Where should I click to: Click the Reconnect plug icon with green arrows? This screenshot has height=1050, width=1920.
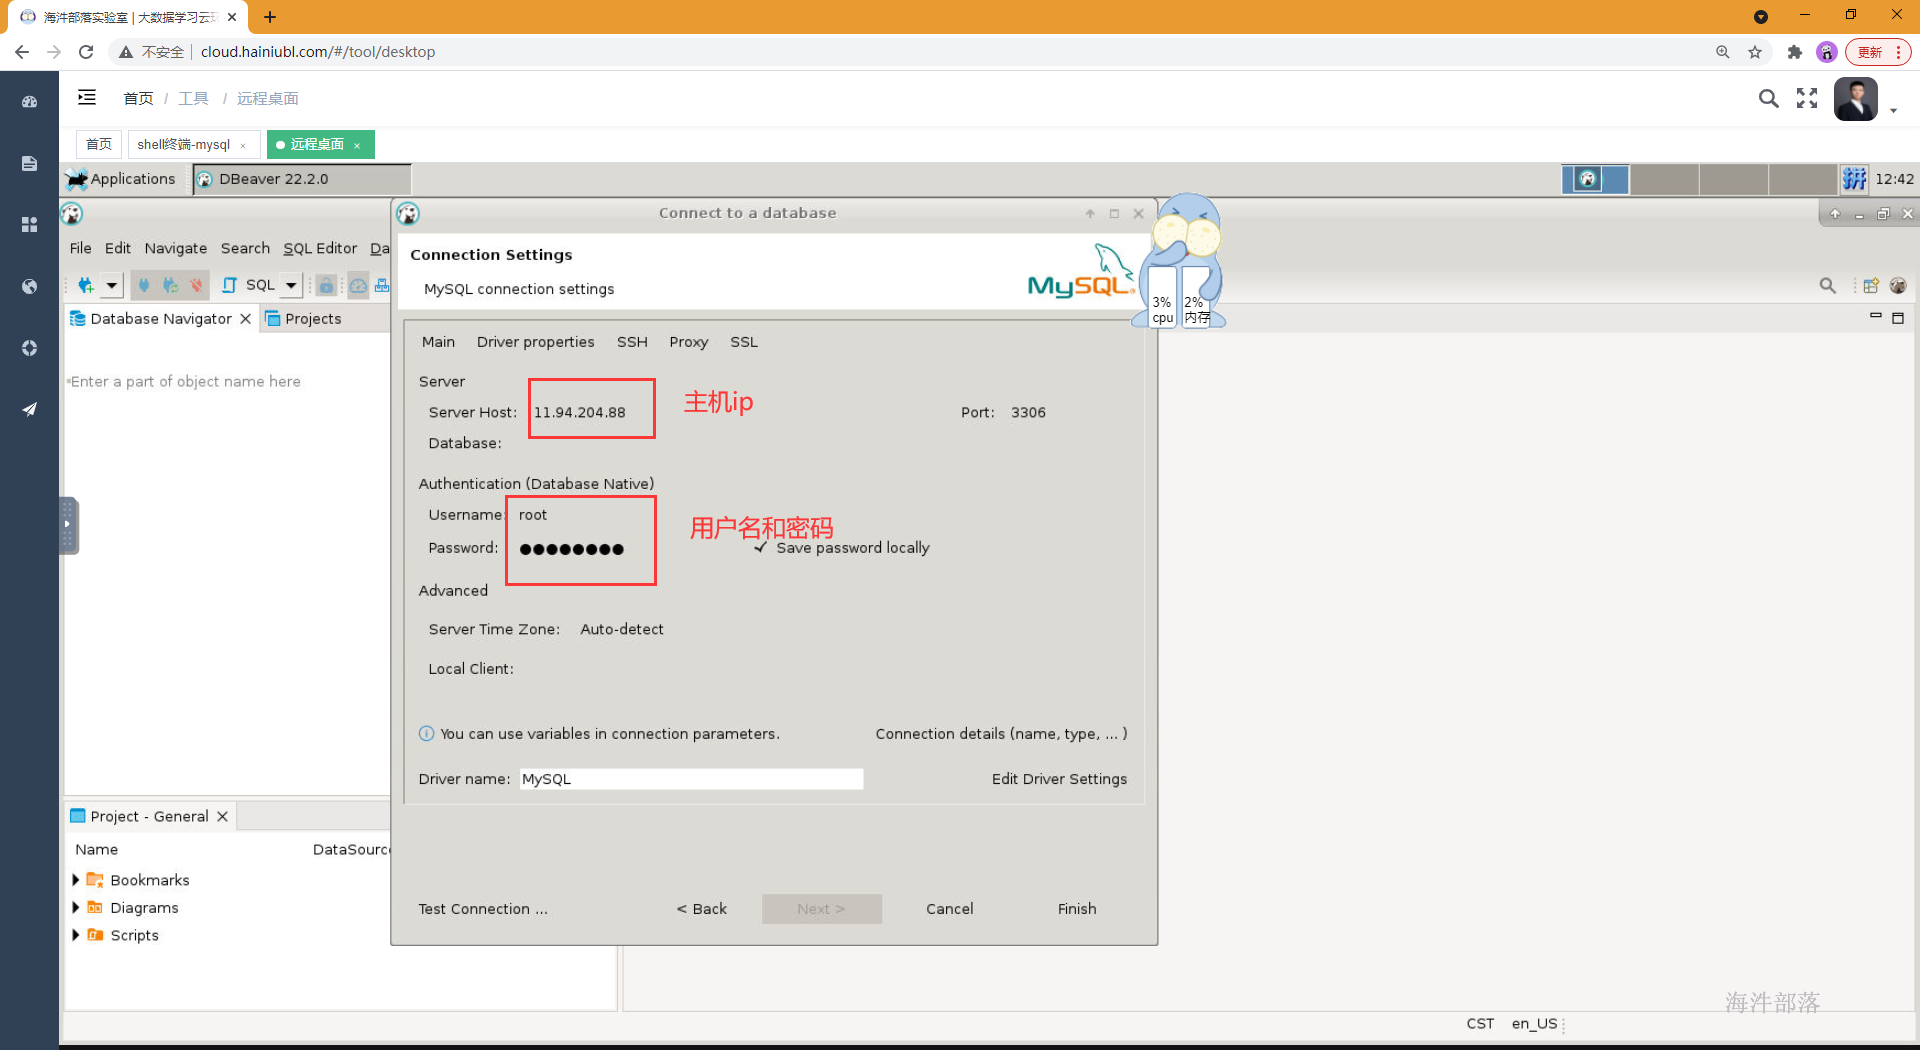171,285
